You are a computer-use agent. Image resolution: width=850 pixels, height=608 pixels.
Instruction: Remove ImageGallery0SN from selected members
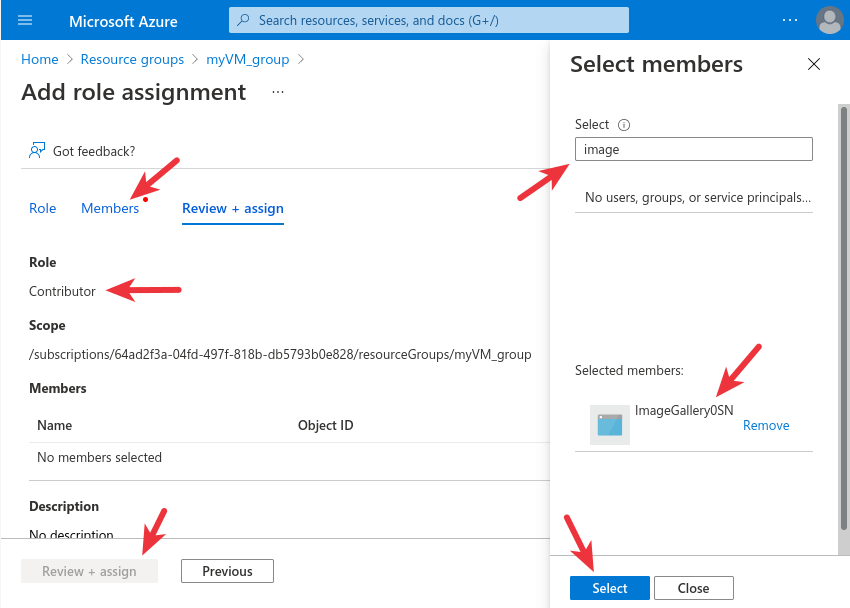tap(766, 426)
